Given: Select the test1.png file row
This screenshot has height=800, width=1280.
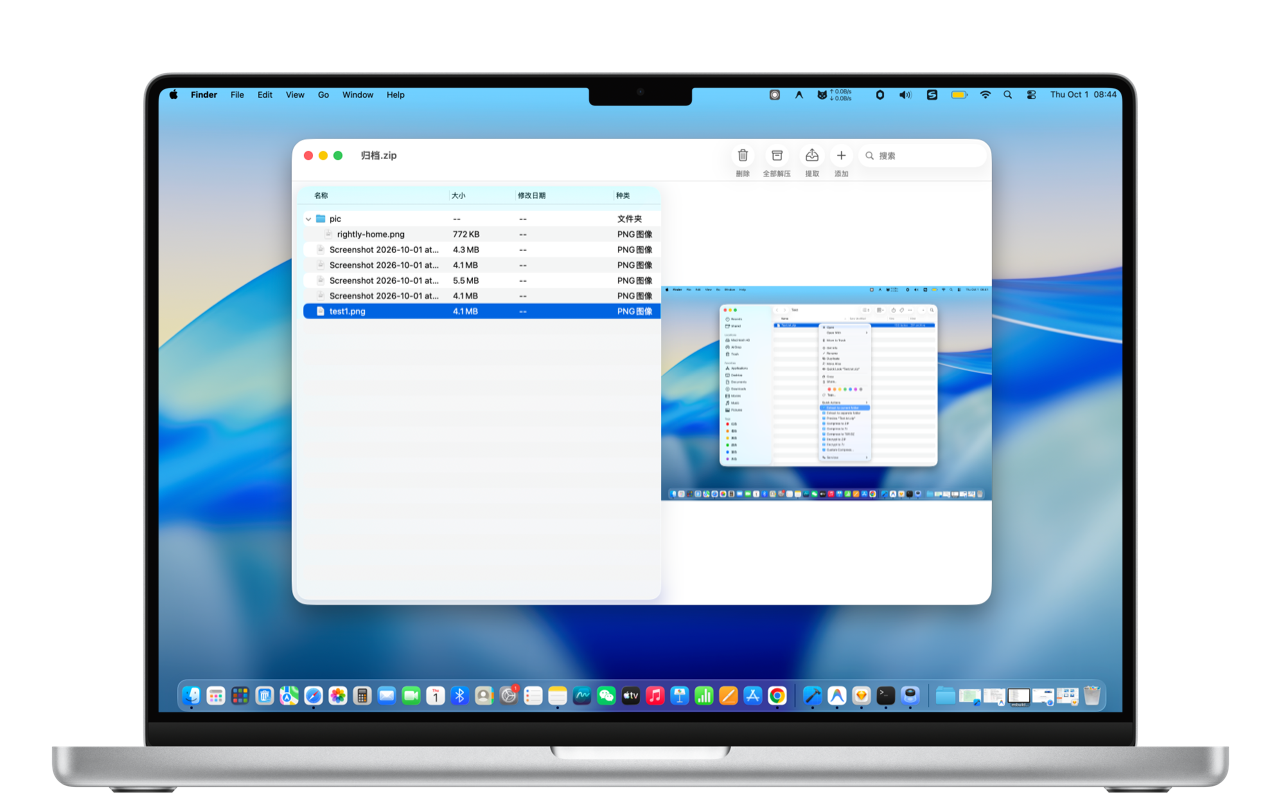Looking at the screenshot, I should tap(481, 311).
